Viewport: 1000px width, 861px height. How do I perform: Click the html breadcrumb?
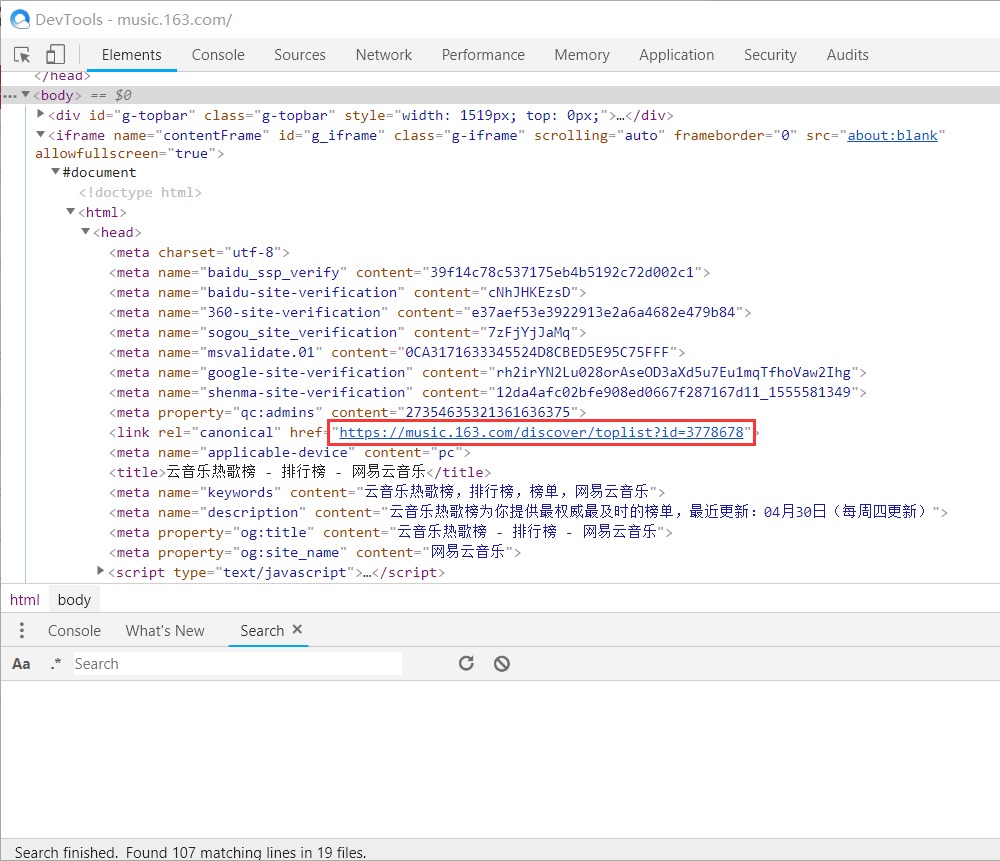25,600
